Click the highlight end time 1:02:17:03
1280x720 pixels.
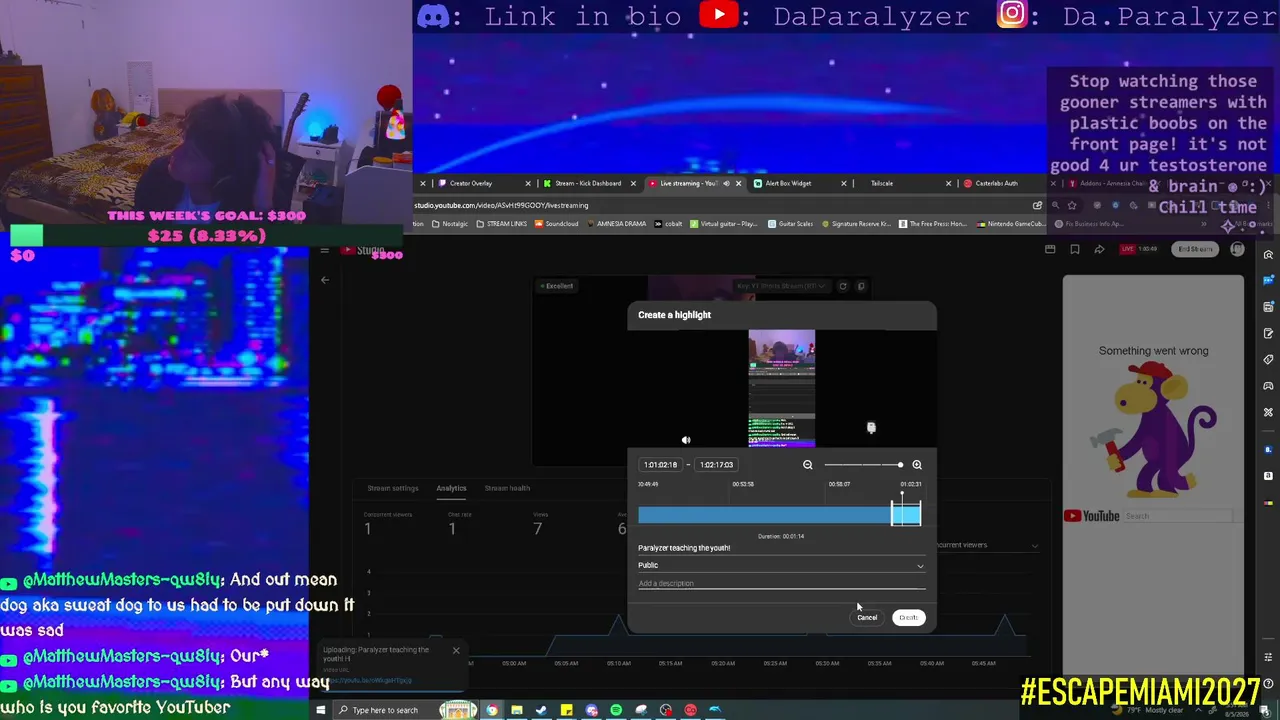point(716,465)
